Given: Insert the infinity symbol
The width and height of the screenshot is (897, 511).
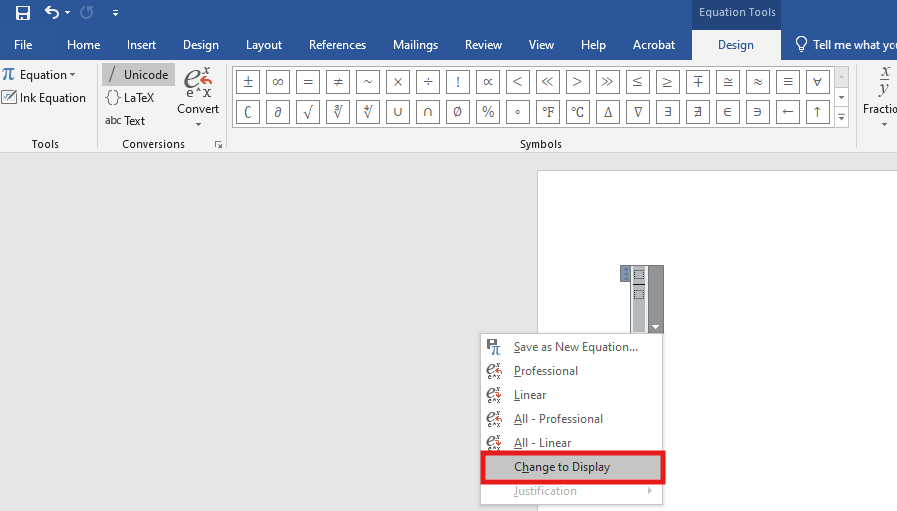Looking at the screenshot, I should tap(278, 82).
